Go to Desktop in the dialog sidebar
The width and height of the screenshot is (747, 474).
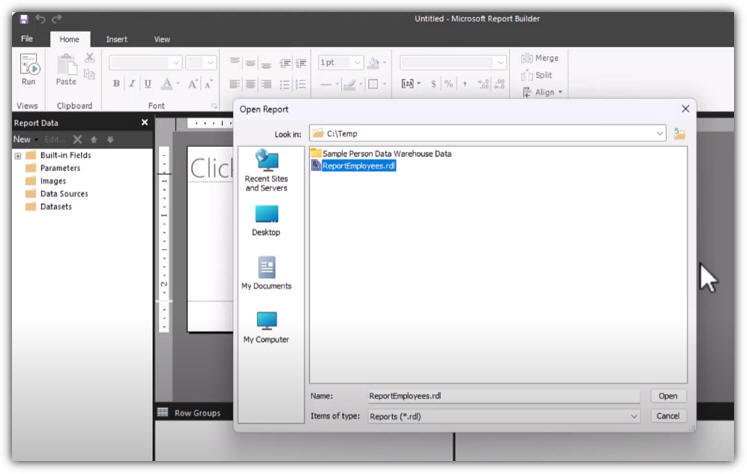[266, 221]
